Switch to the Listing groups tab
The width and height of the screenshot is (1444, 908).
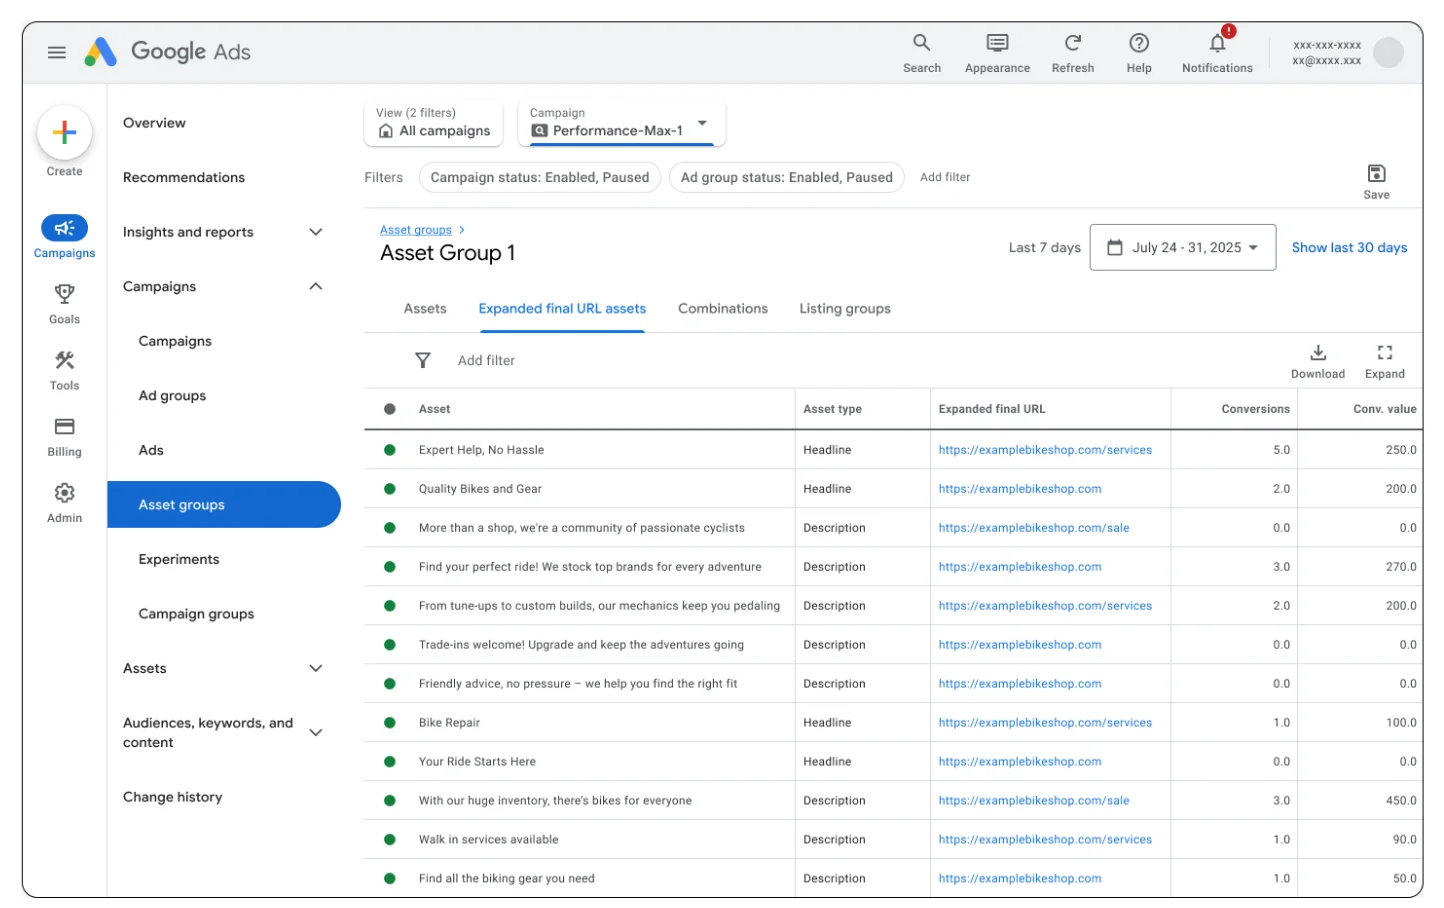tap(844, 308)
